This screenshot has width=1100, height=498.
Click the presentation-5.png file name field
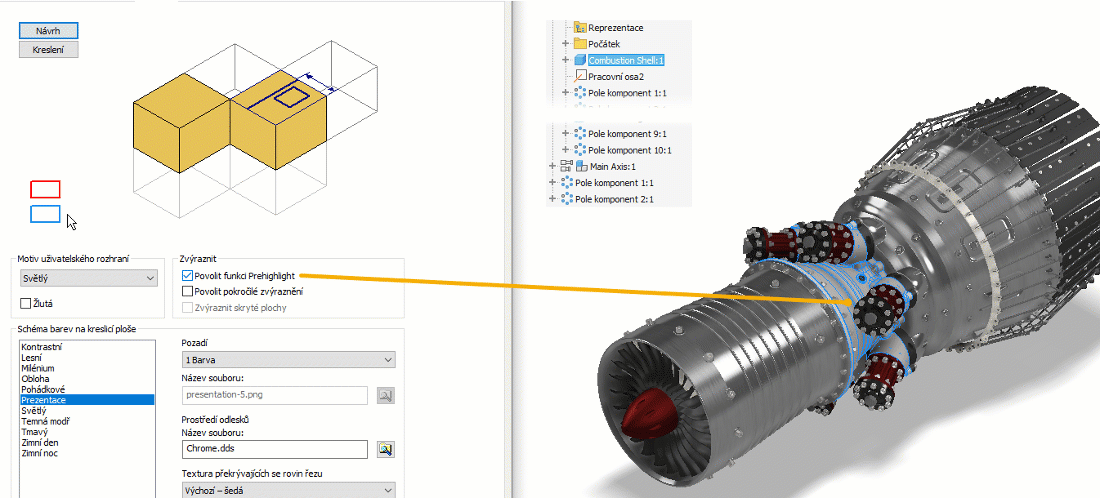(x=274, y=396)
